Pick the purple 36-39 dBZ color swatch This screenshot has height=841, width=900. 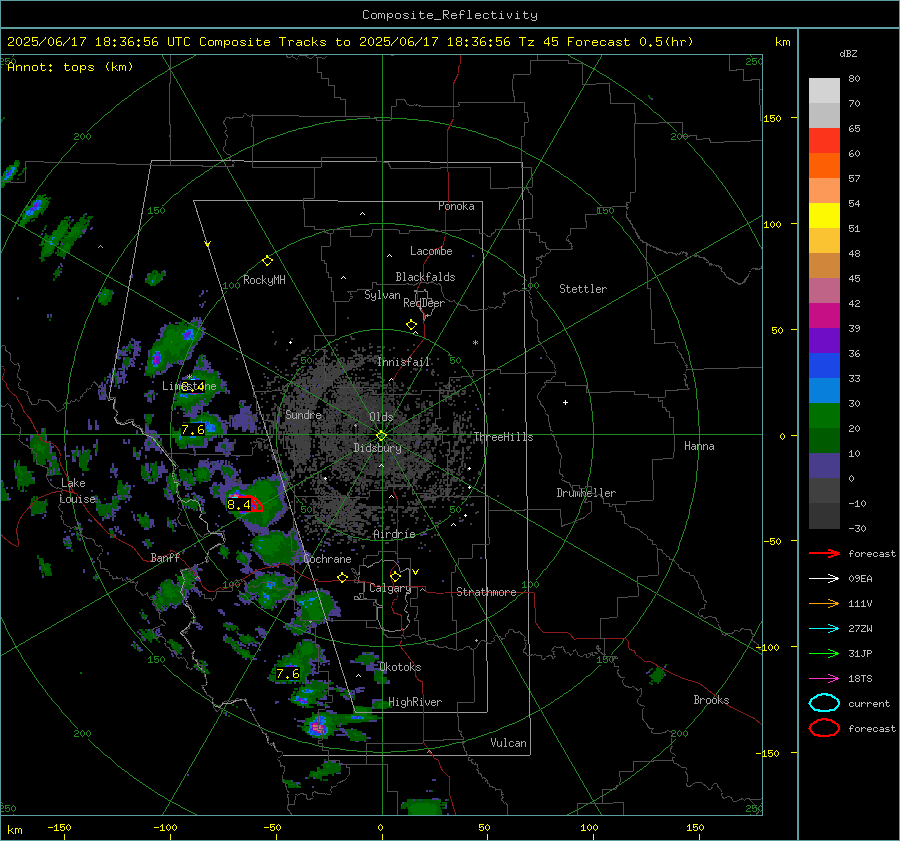824,341
